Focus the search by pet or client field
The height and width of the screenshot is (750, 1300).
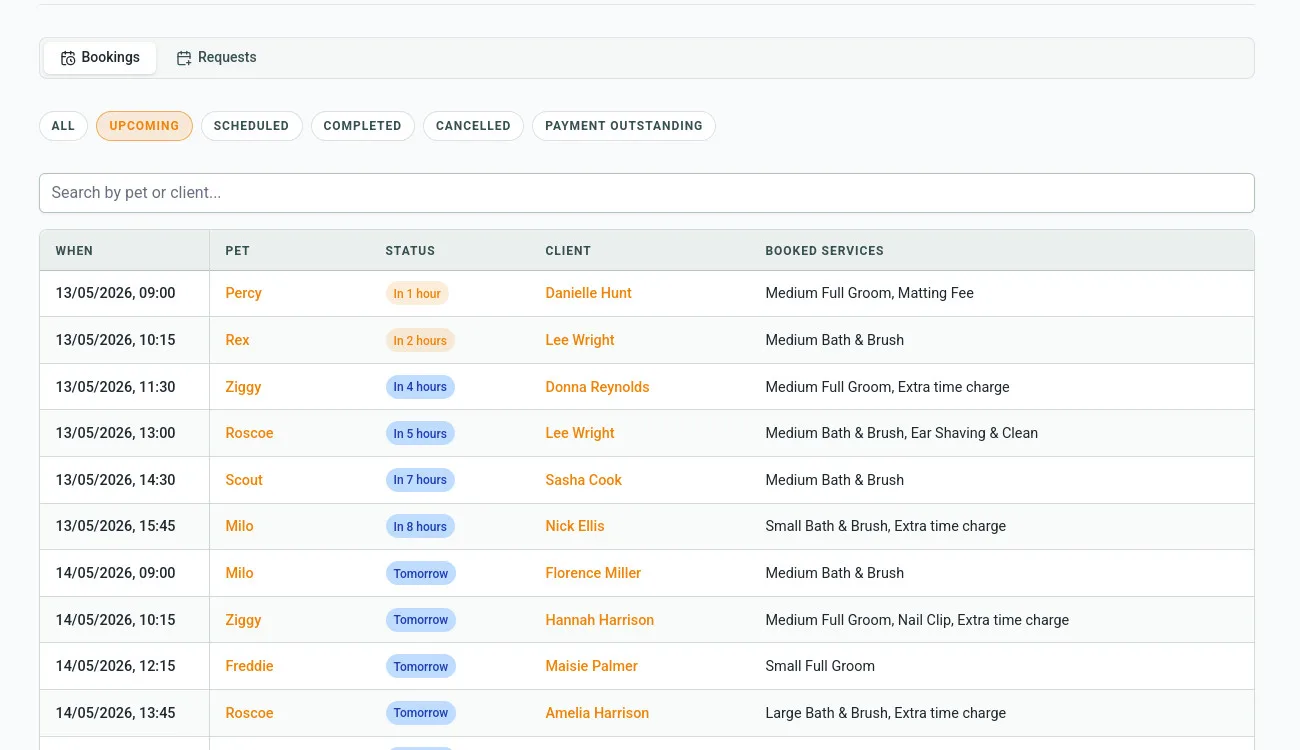coord(647,193)
